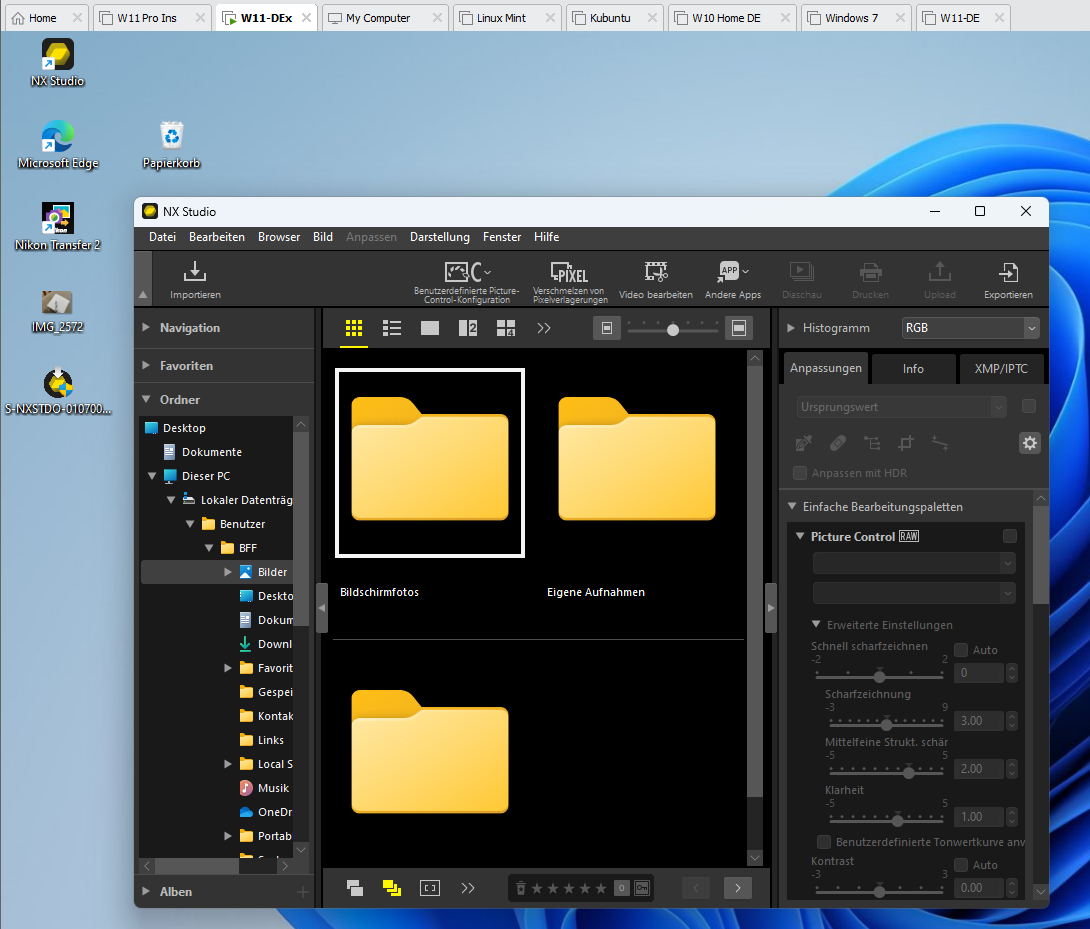The image size is (1090, 929).
Task: Toggle the Picture Control checkbox
Action: pyautogui.click(x=1010, y=536)
